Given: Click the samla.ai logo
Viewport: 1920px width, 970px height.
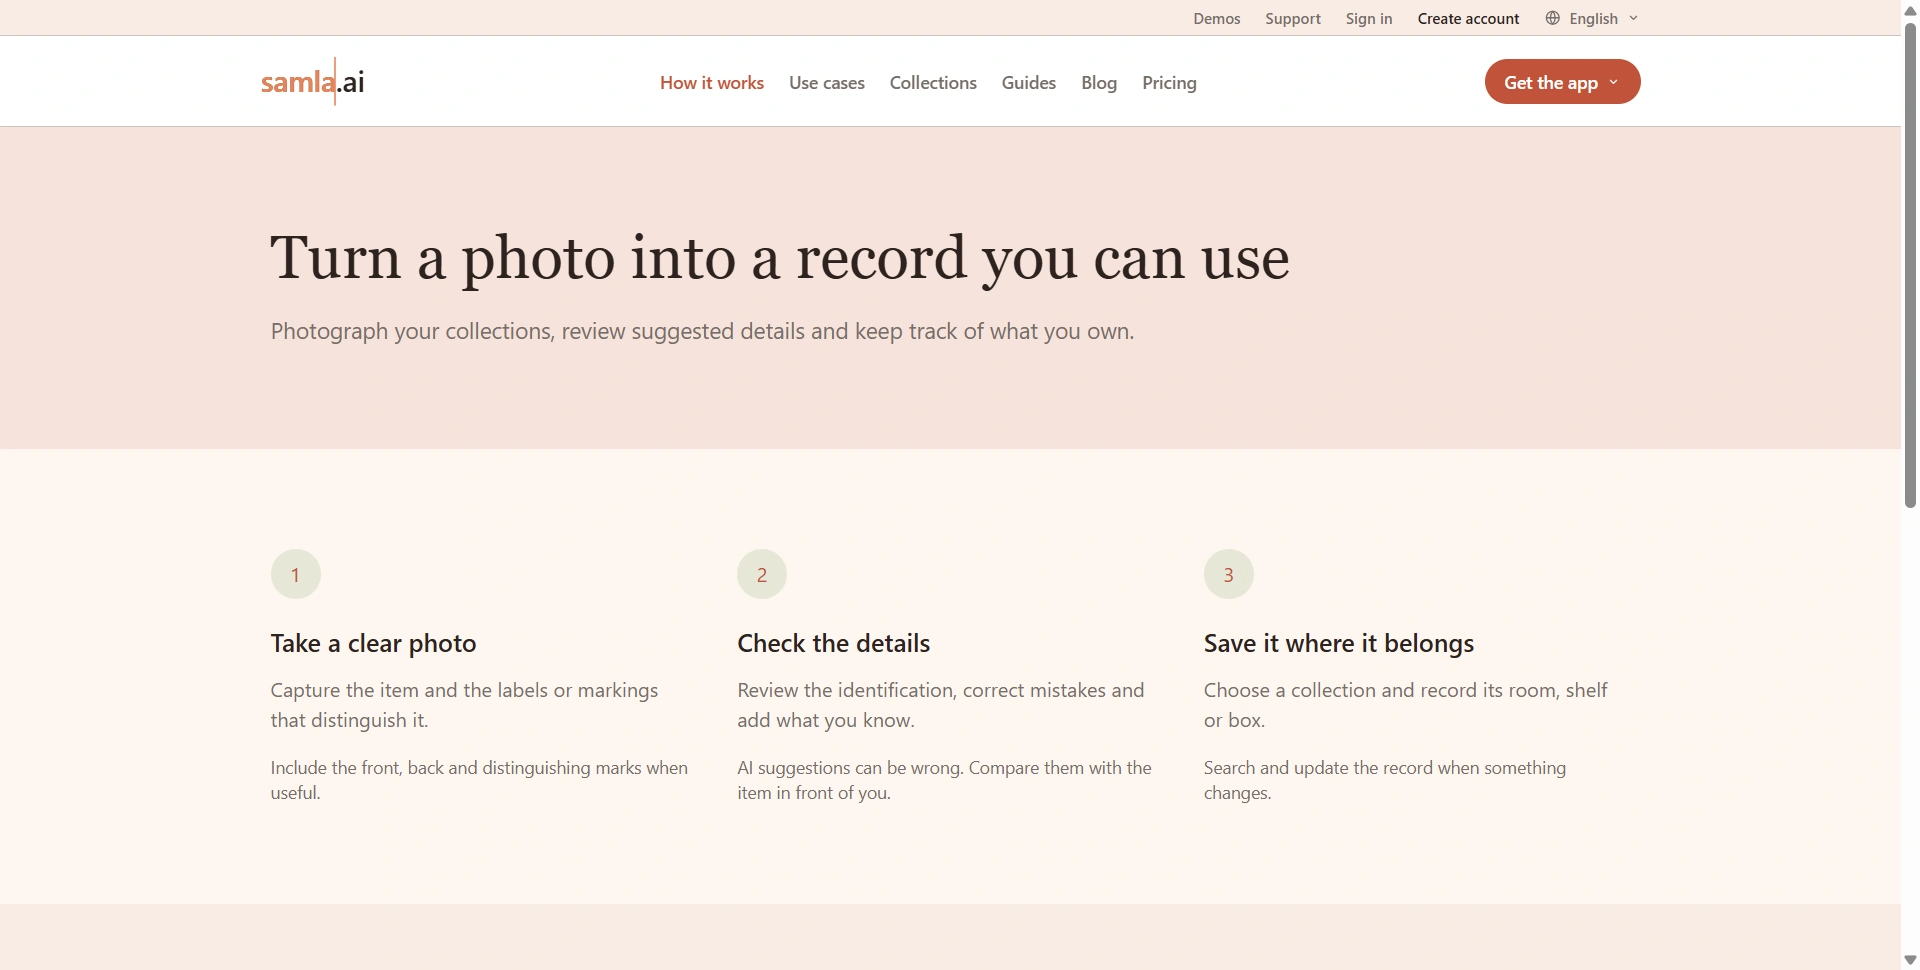Looking at the screenshot, I should point(313,81).
